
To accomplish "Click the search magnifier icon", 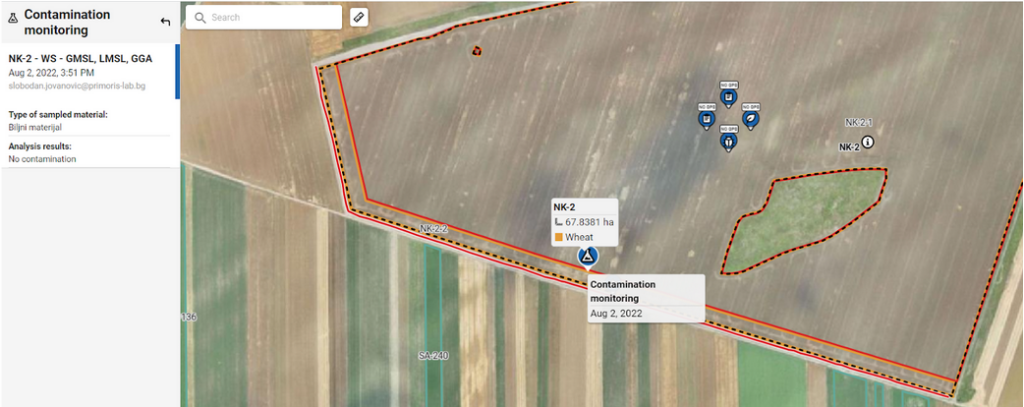I will (x=200, y=18).
